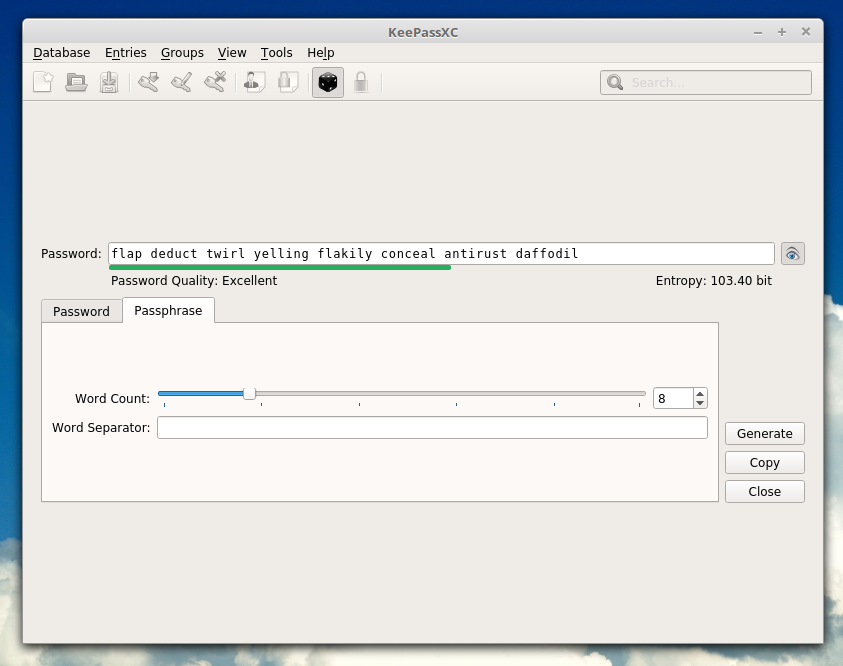Image resolution: width=843 pixels, height=666 pixels.
Task: Click into the generated Password field
Action: click(441, 254)
